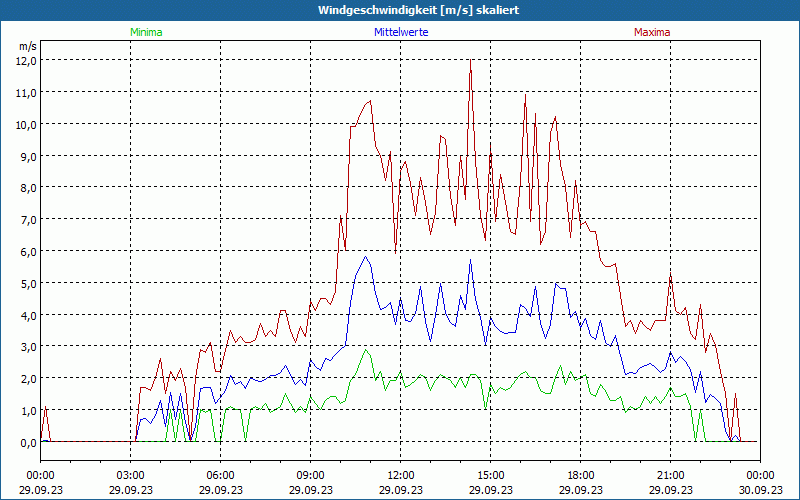Click the 0,0 y-axis value

tap(30, 443)
